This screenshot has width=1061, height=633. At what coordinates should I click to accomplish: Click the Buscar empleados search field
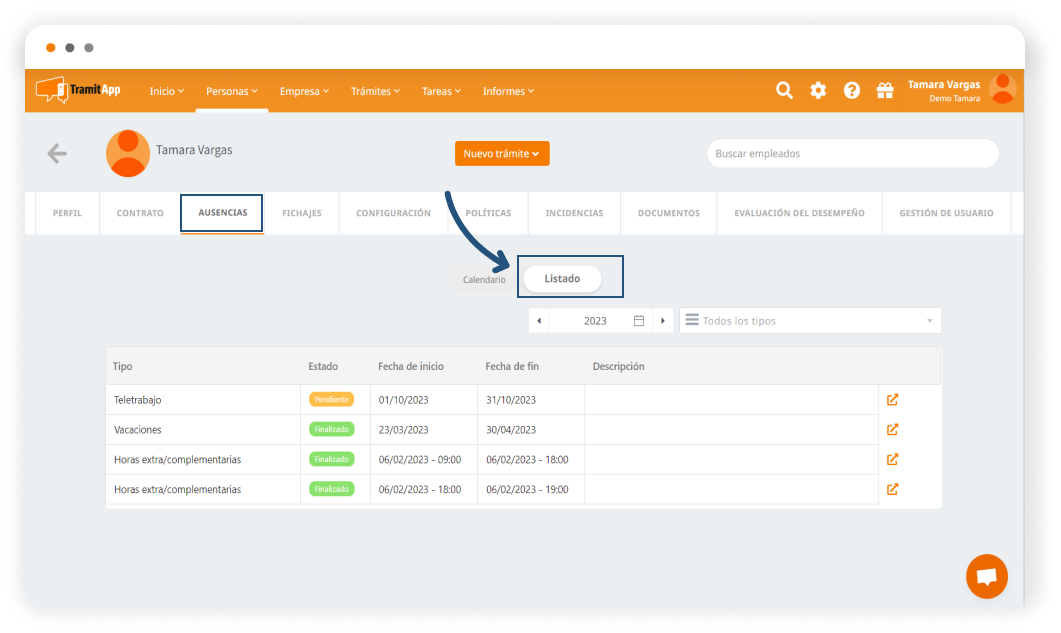coord(852,154)
